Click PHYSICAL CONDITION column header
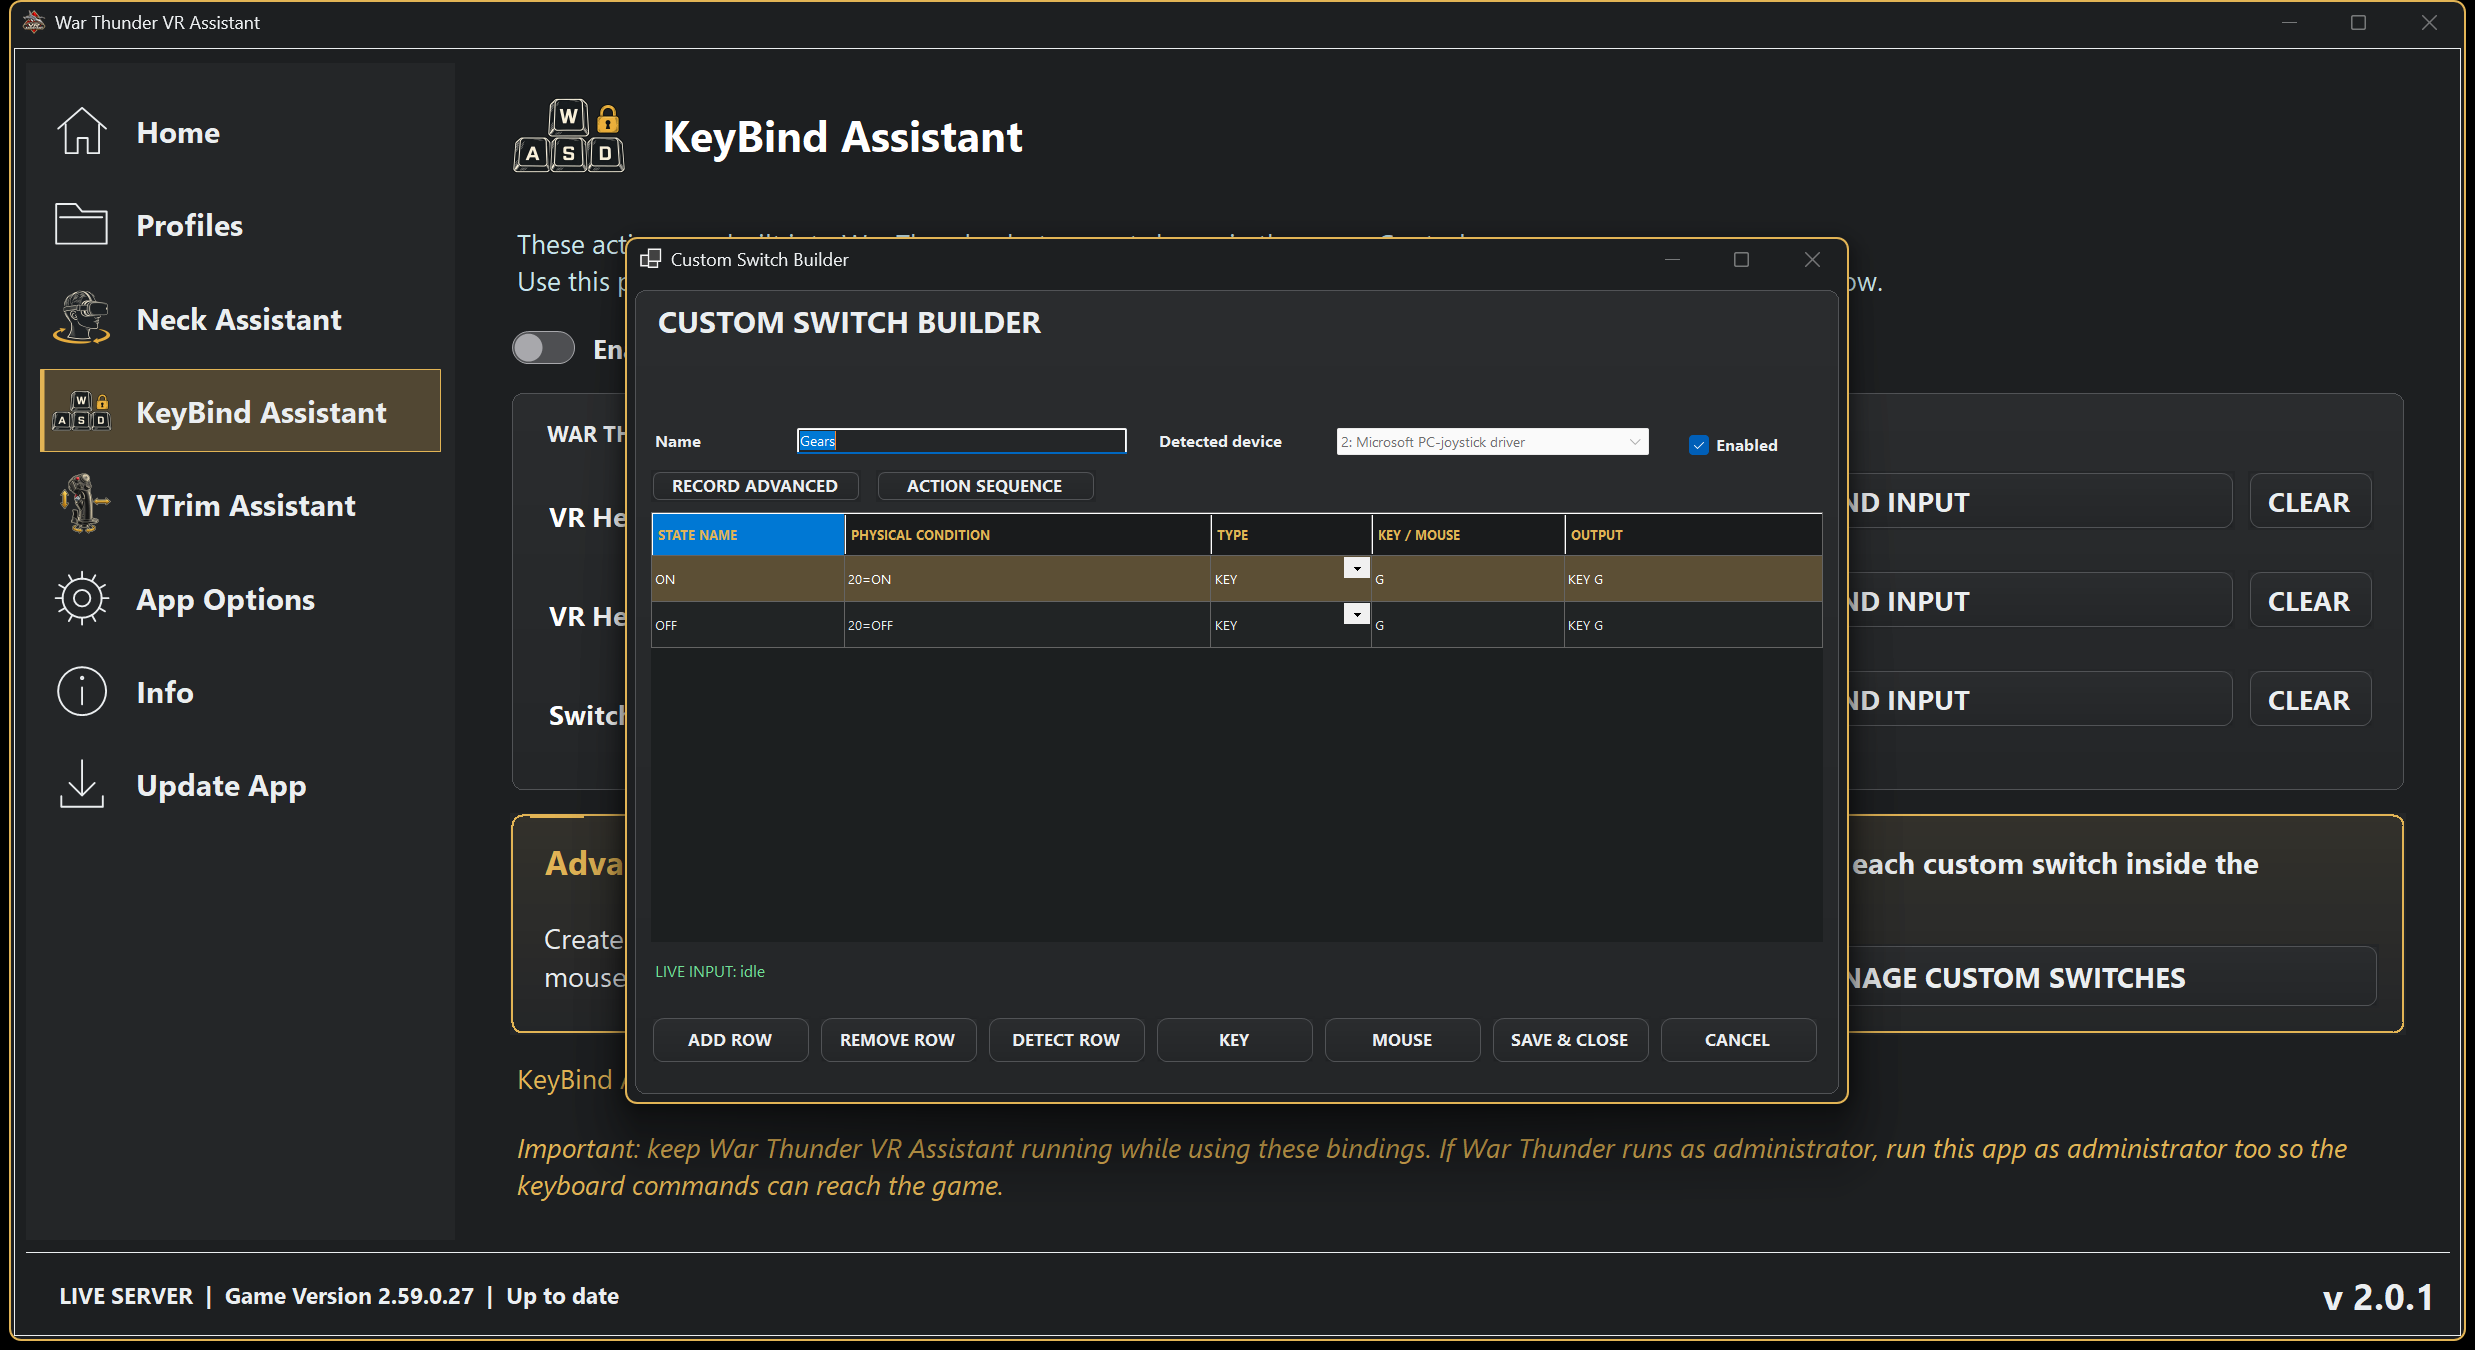 click(x=1027, y=535)
